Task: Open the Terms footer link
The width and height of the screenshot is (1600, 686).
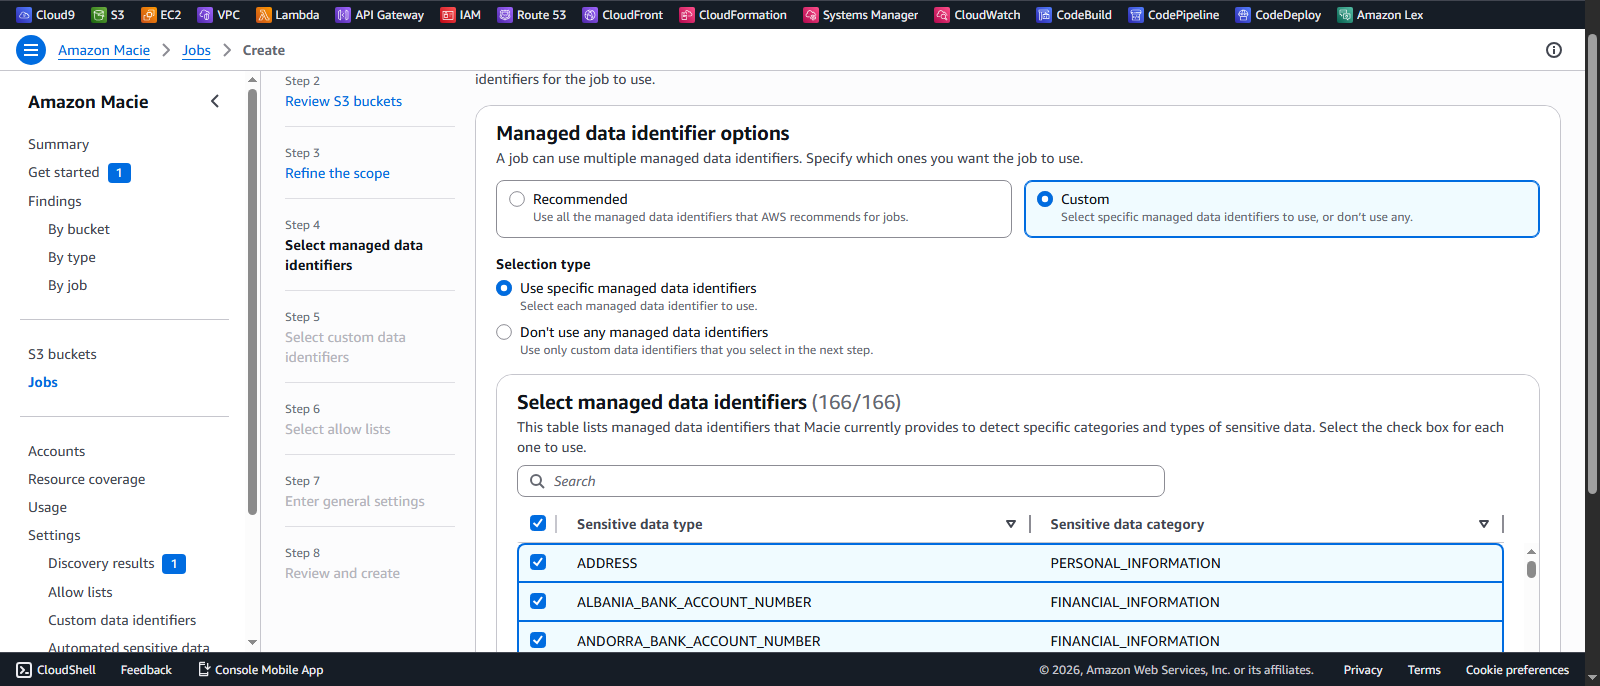Action: pos(1424,670)
